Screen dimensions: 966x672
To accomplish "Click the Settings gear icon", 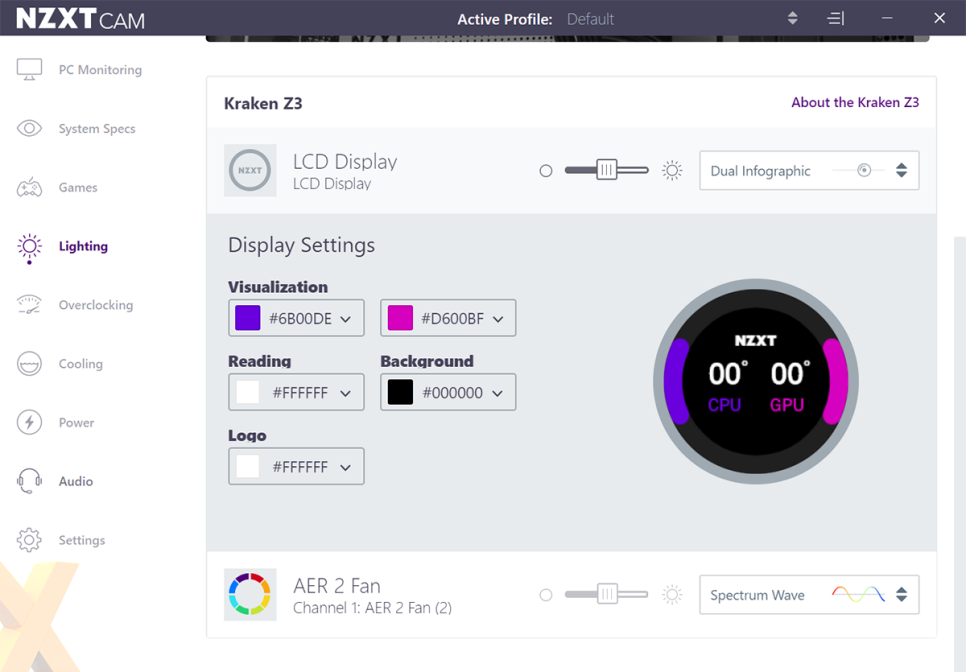I will [29, 540].
